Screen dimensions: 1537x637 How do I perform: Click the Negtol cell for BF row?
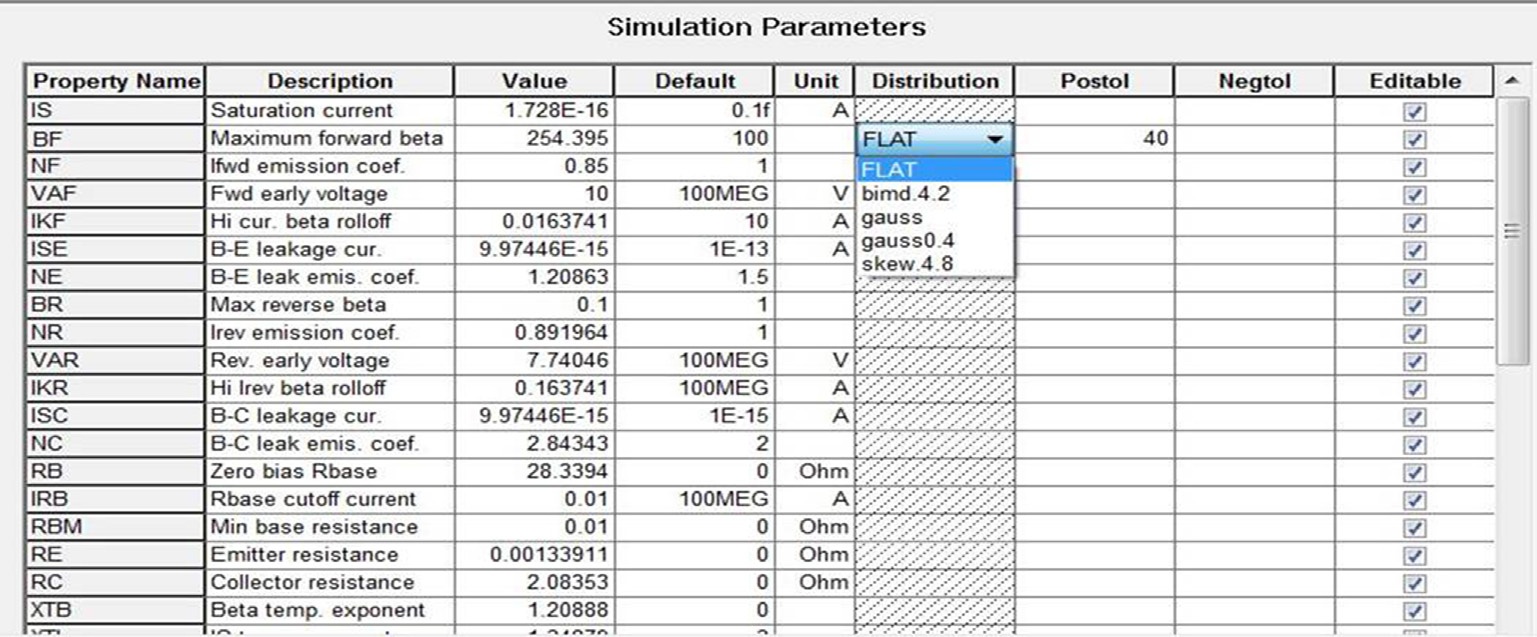(x=1254, y=141)
